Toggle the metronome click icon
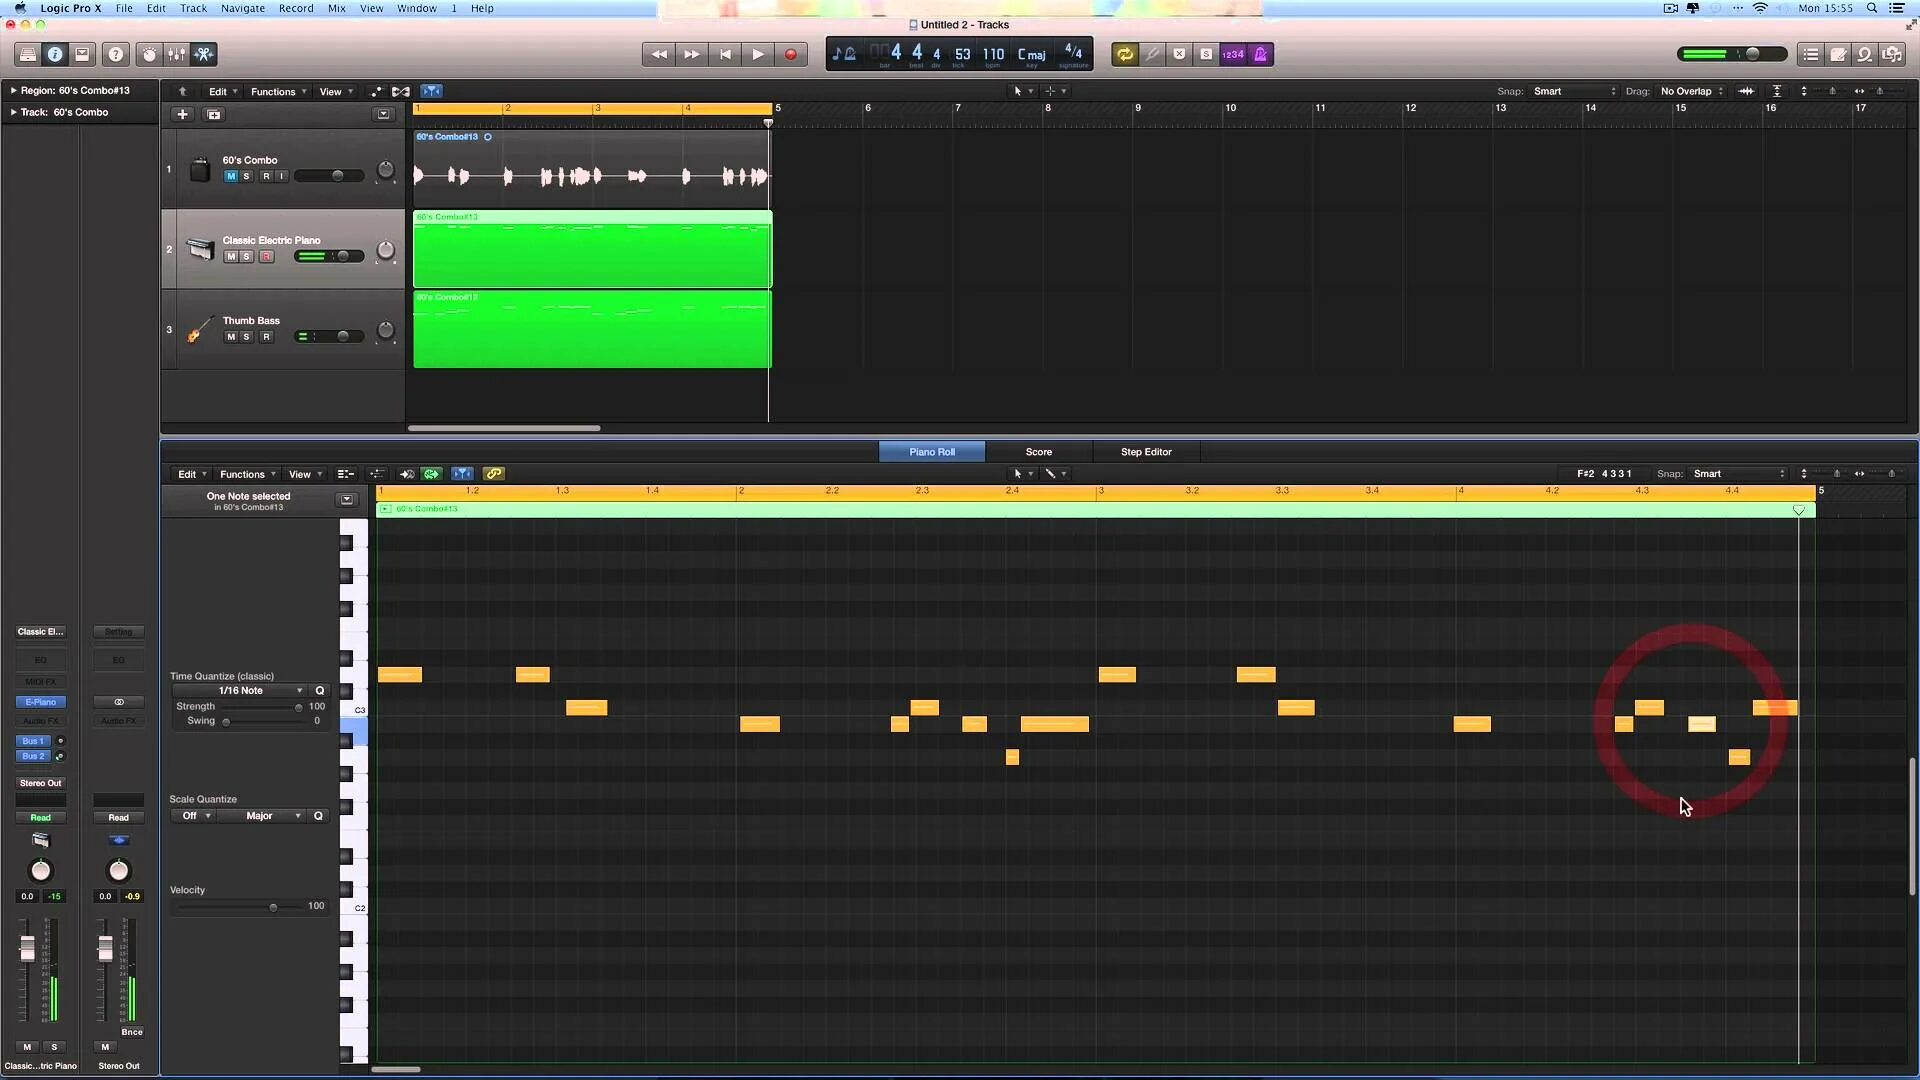1920x1080 pixels. (x=1260, y=54)
